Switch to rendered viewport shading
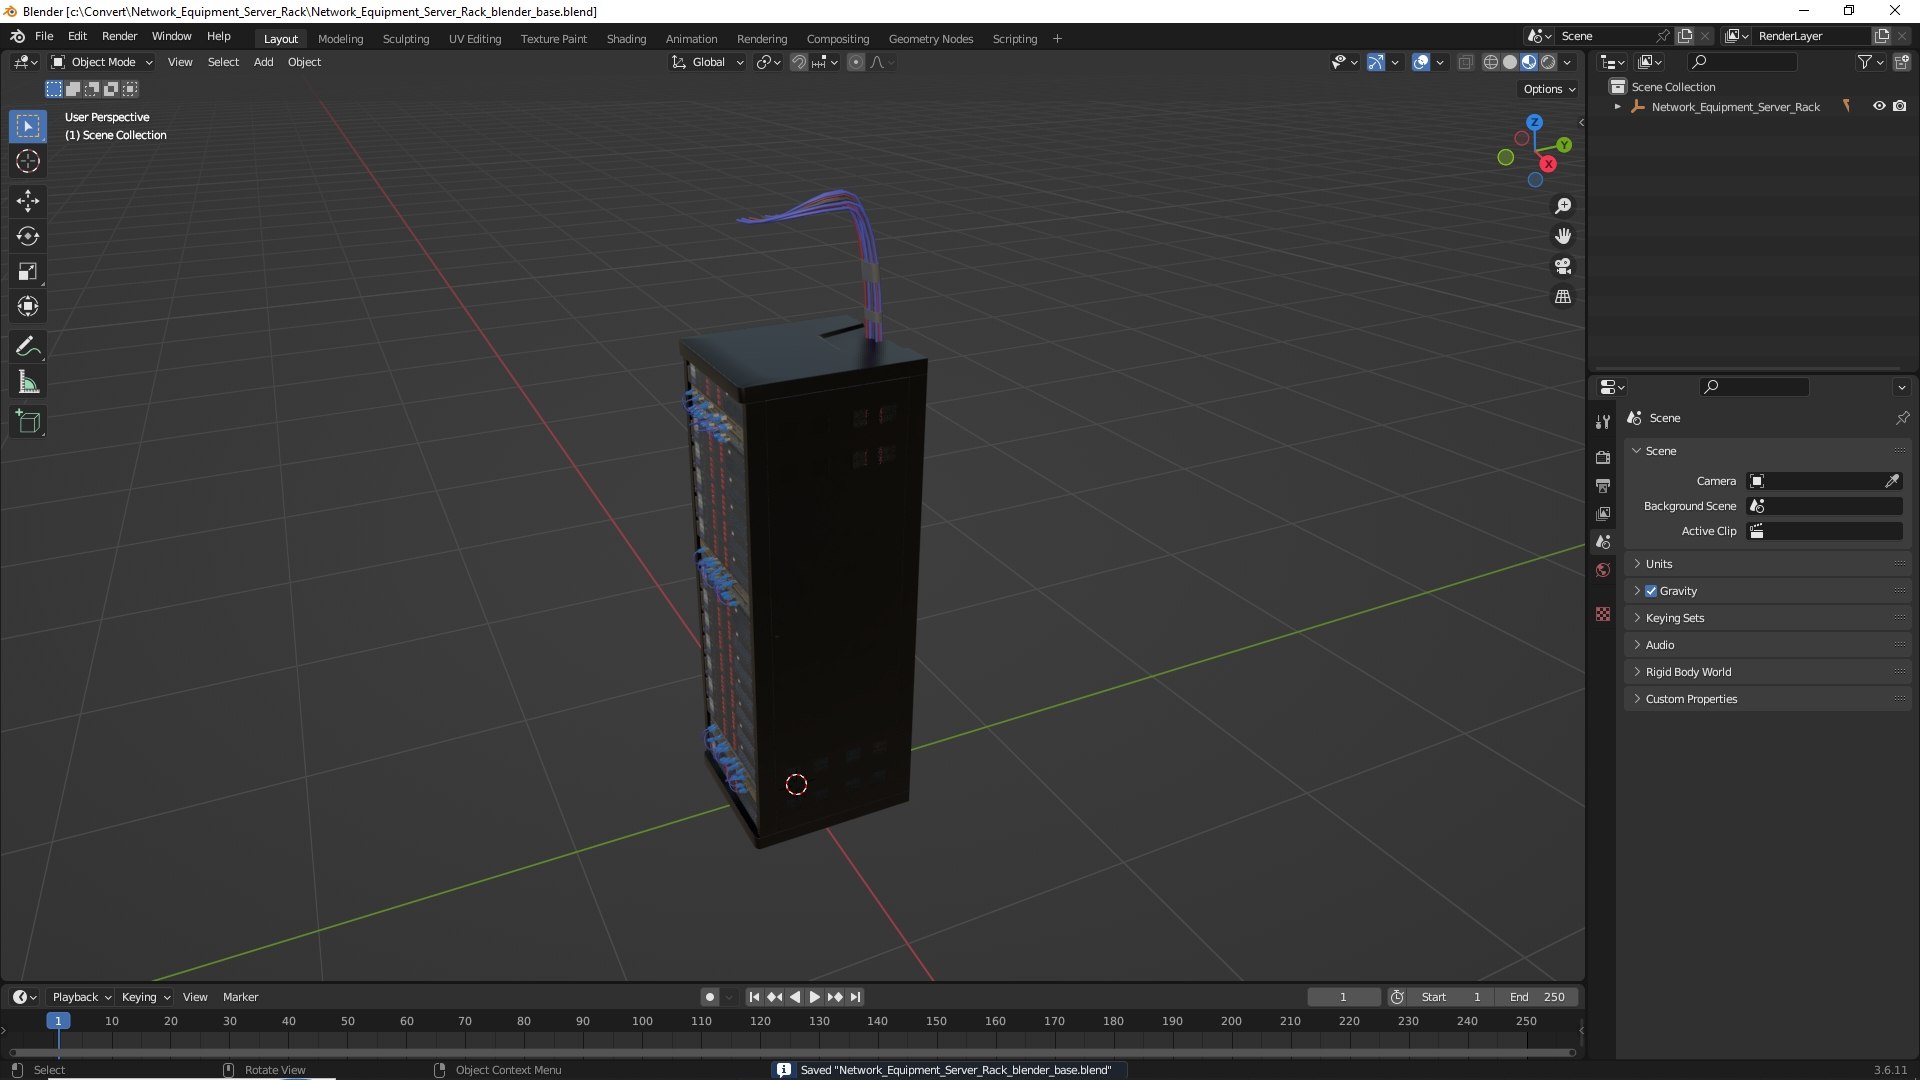The width and height of the screenshot is (1920, 1080). click(x=1548, y=62)
